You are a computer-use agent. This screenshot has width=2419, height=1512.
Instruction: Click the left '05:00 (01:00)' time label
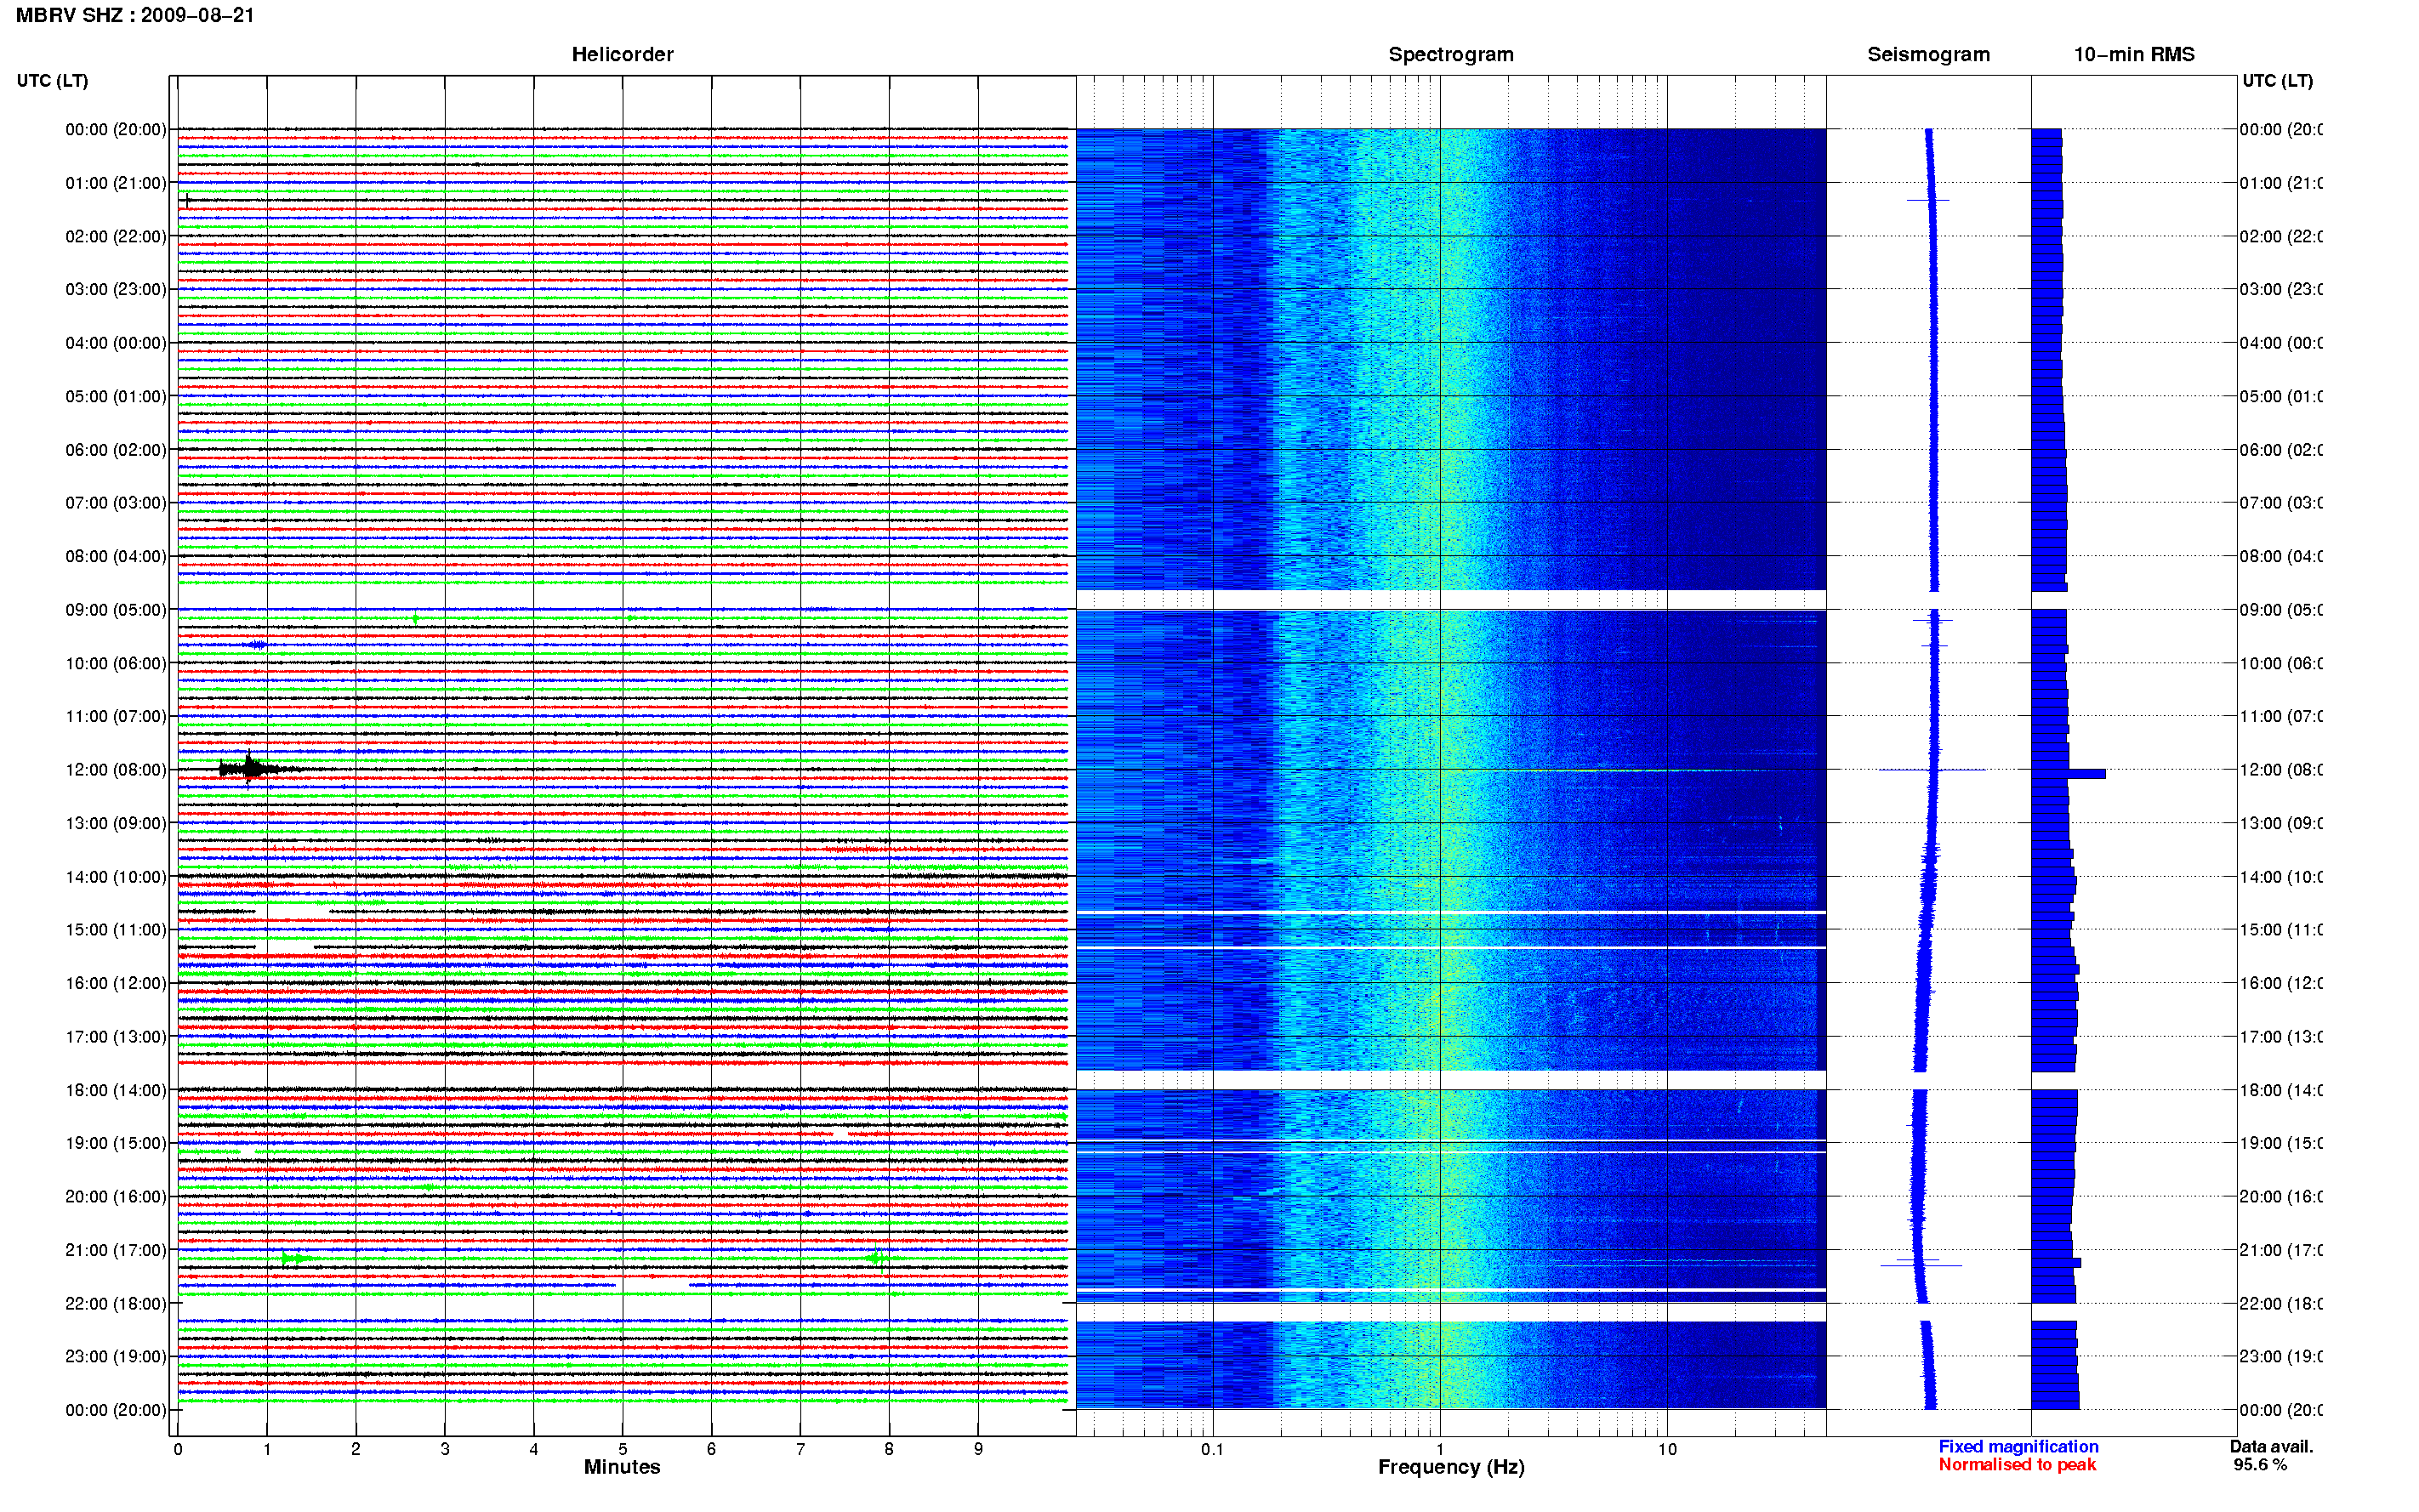tap(116, 396)
